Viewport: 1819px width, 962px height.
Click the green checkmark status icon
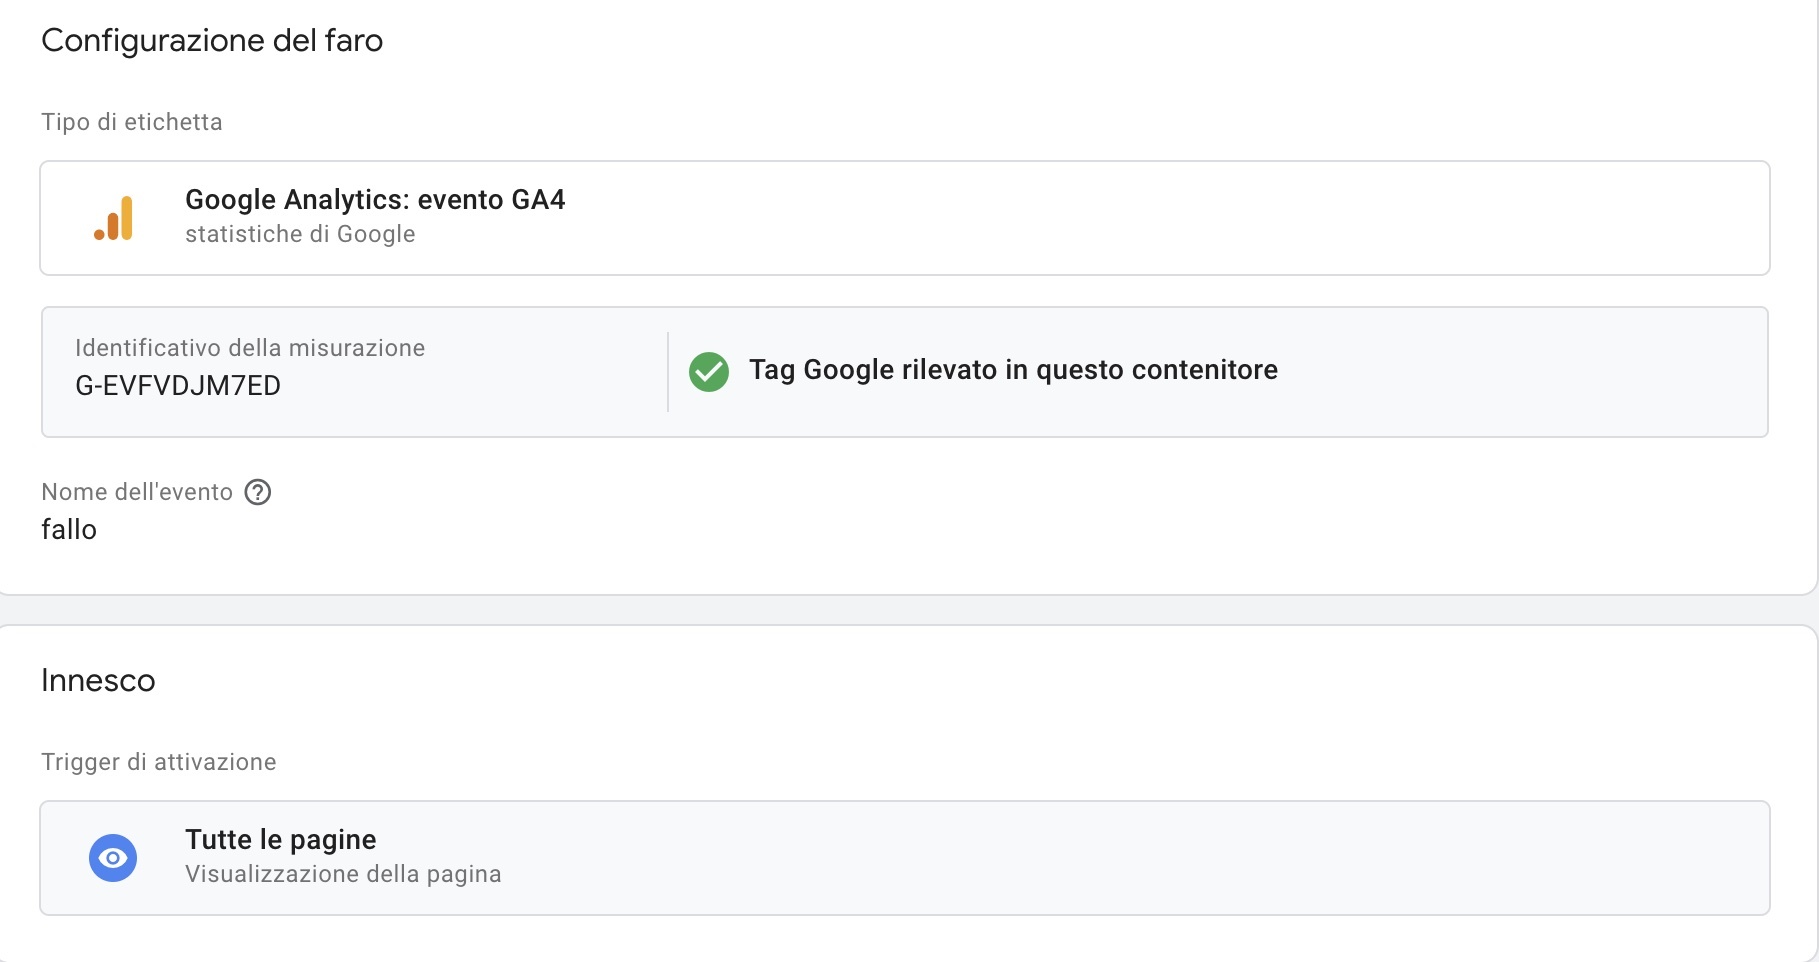point(710,371)
